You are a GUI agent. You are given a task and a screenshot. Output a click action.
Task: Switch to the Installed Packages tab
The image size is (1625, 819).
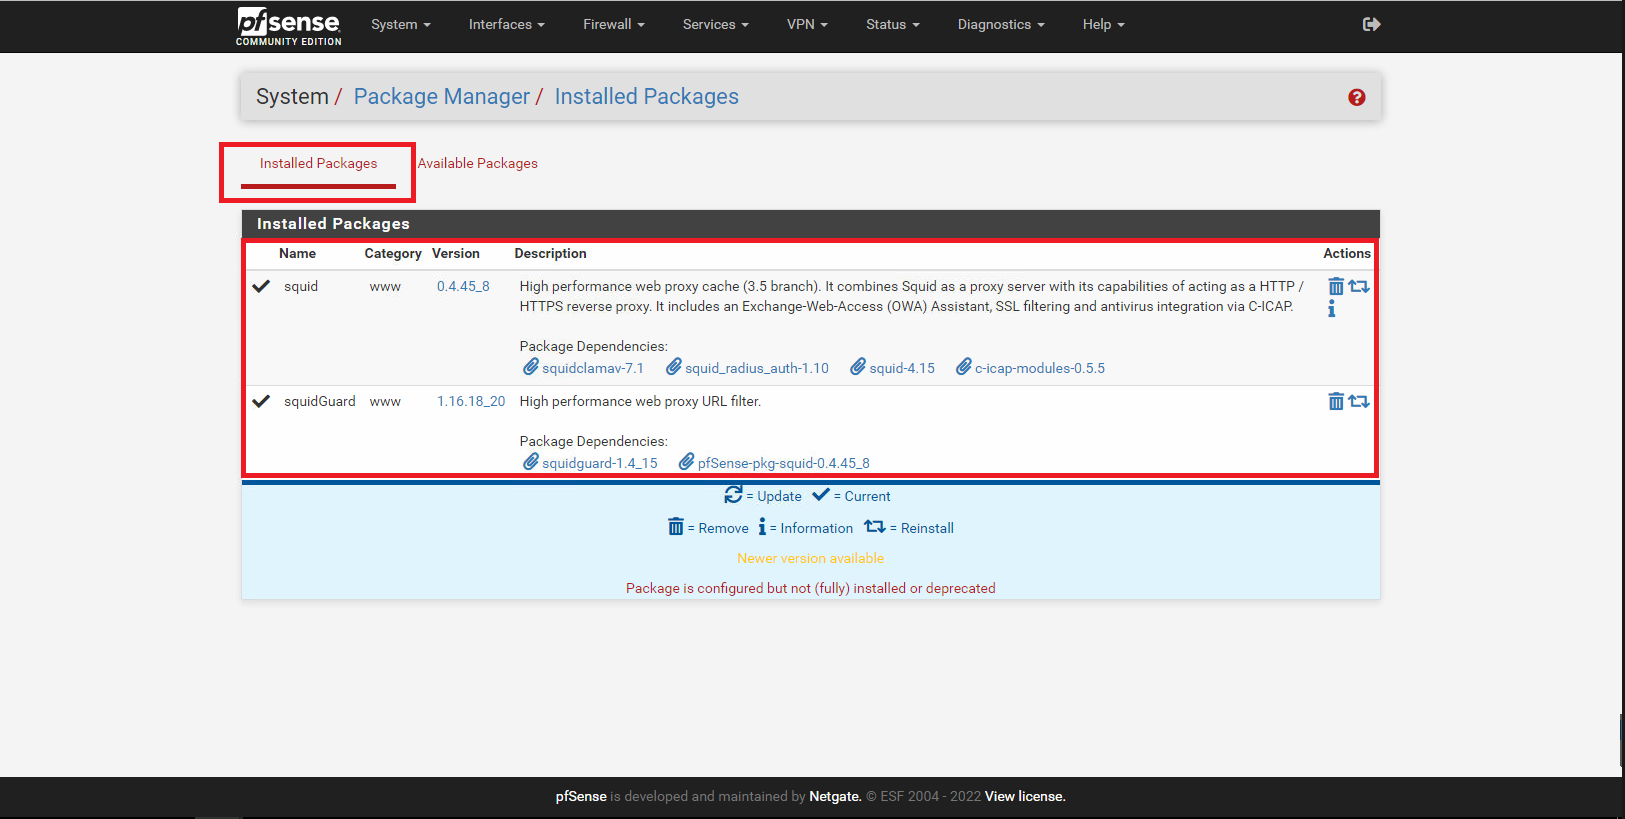point(318,163)
